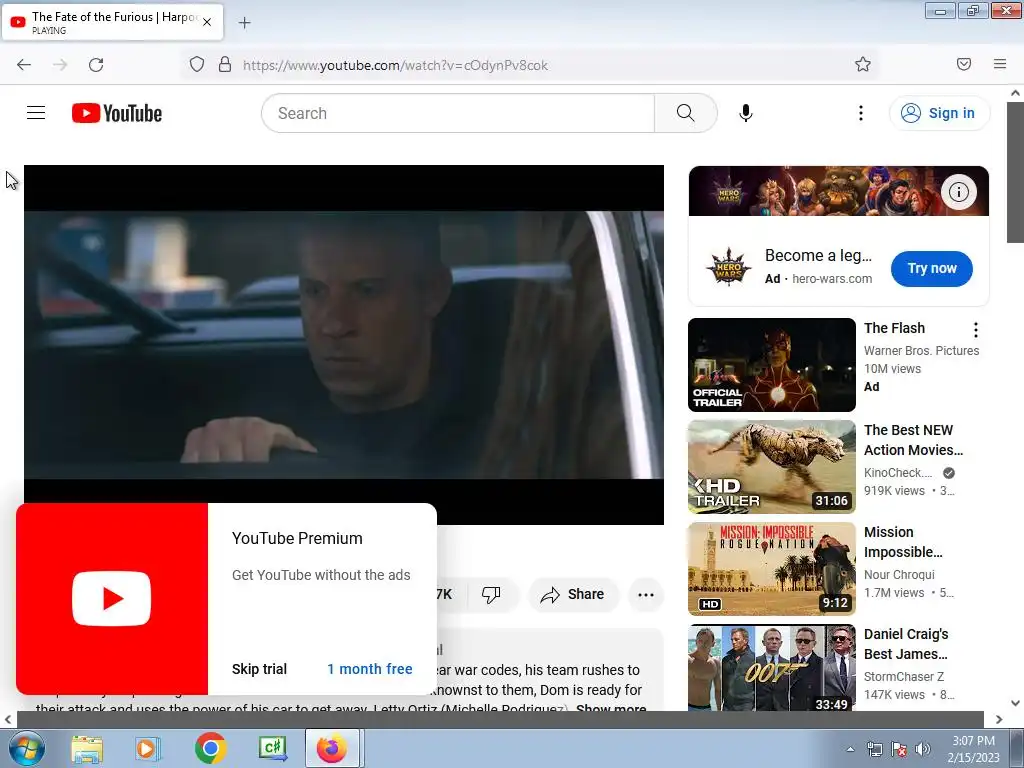Open Mission Impossible Rogue Nation thumbnail
This screenshot has width=1024, height=768.
[772, 569]
